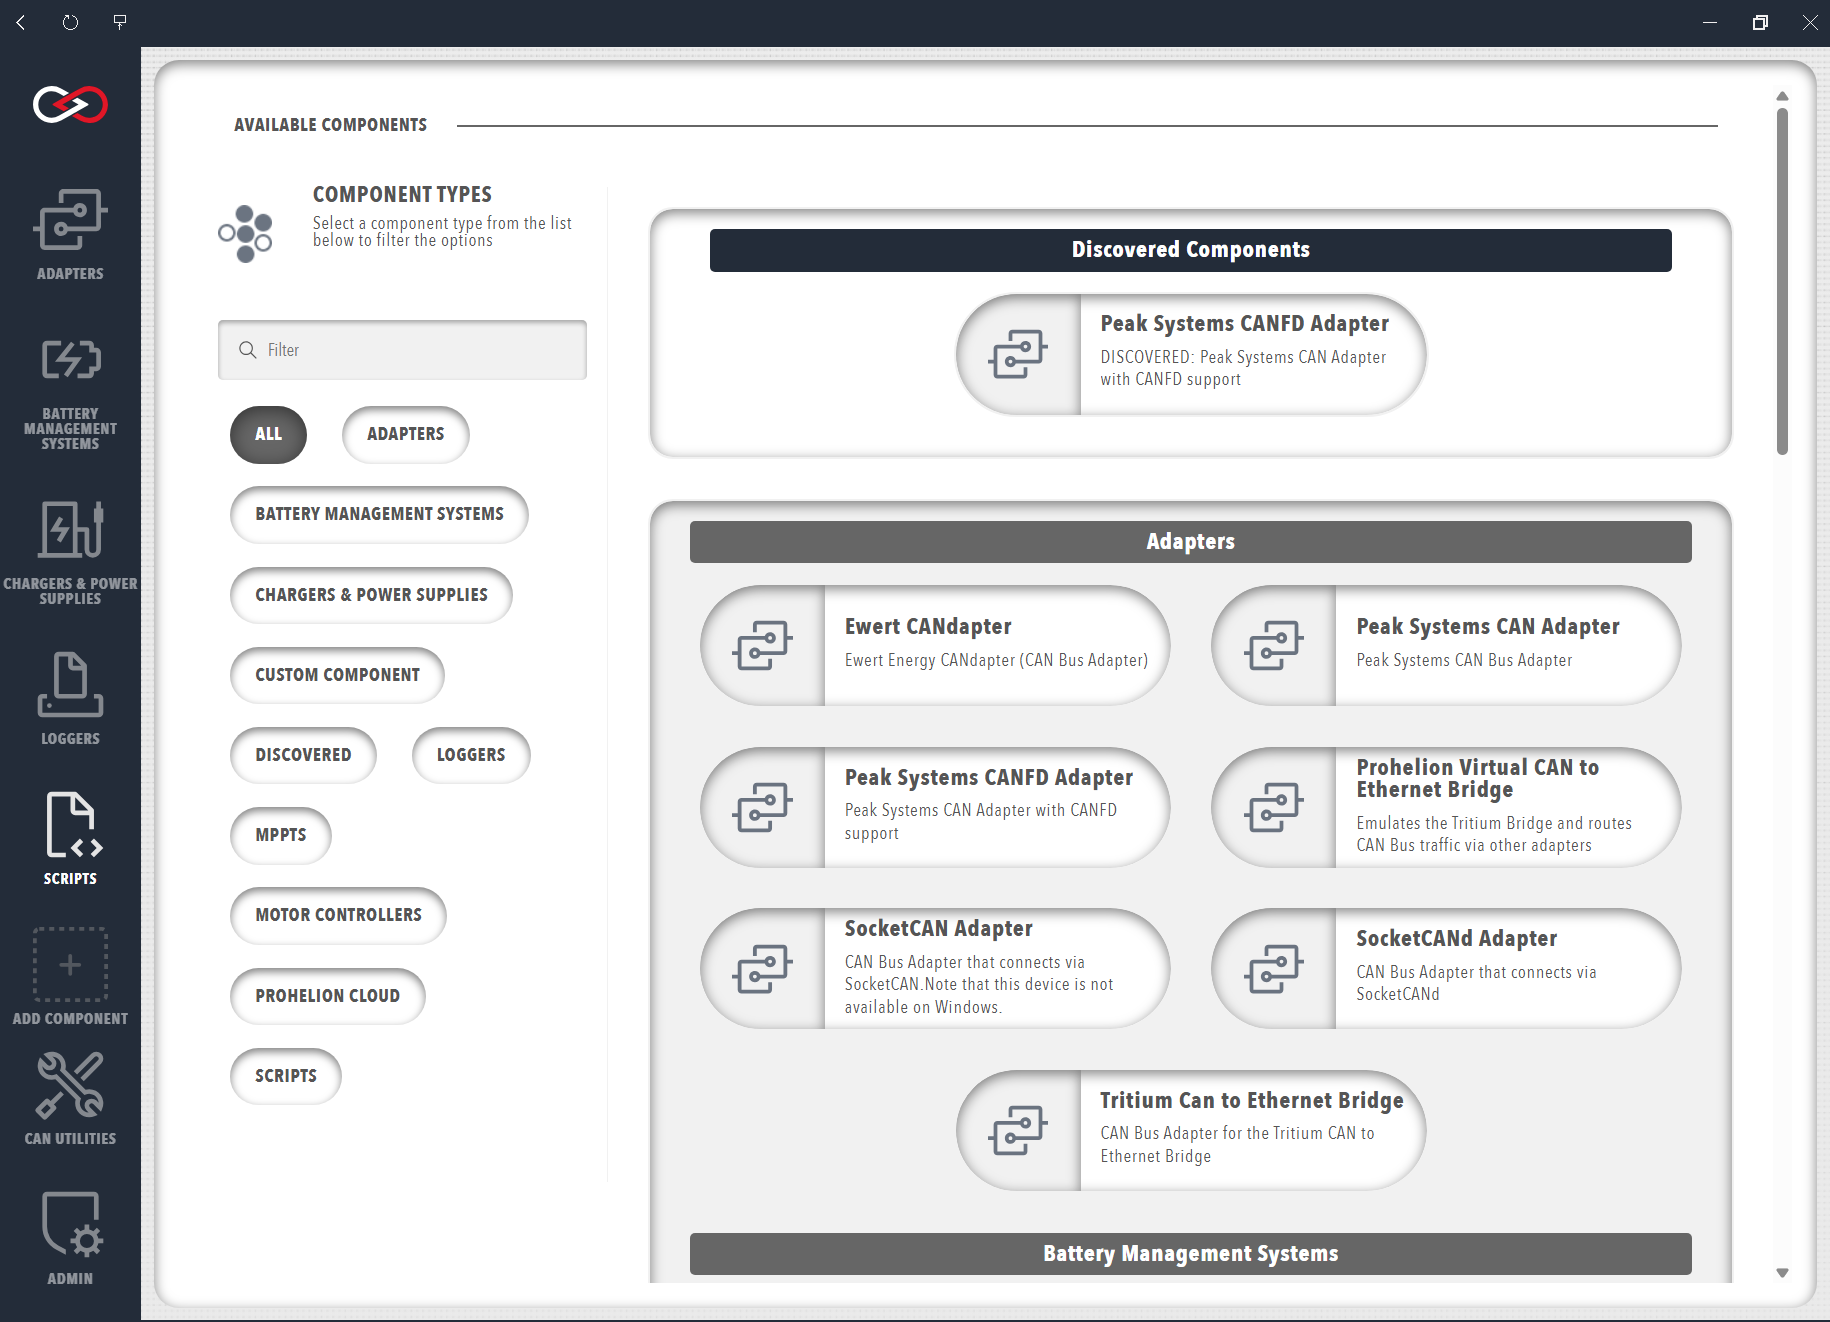Open Battery Management Systems in sidebar
1830x1322 pixels.
70,394
